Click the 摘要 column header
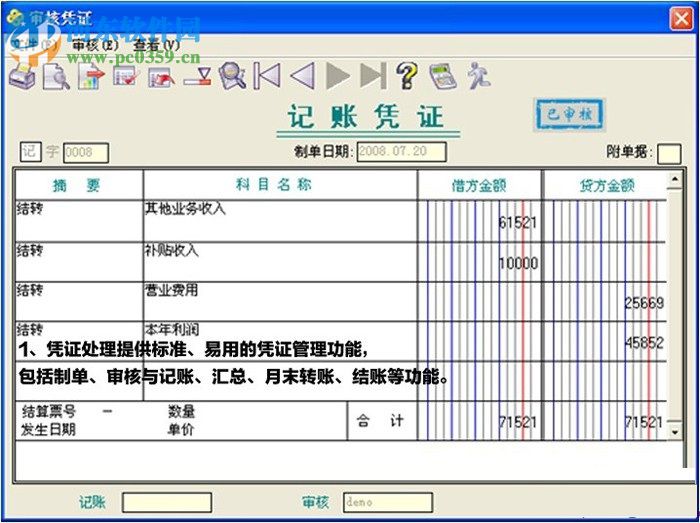Screen dimensions: 700x523 click(77, 186)
